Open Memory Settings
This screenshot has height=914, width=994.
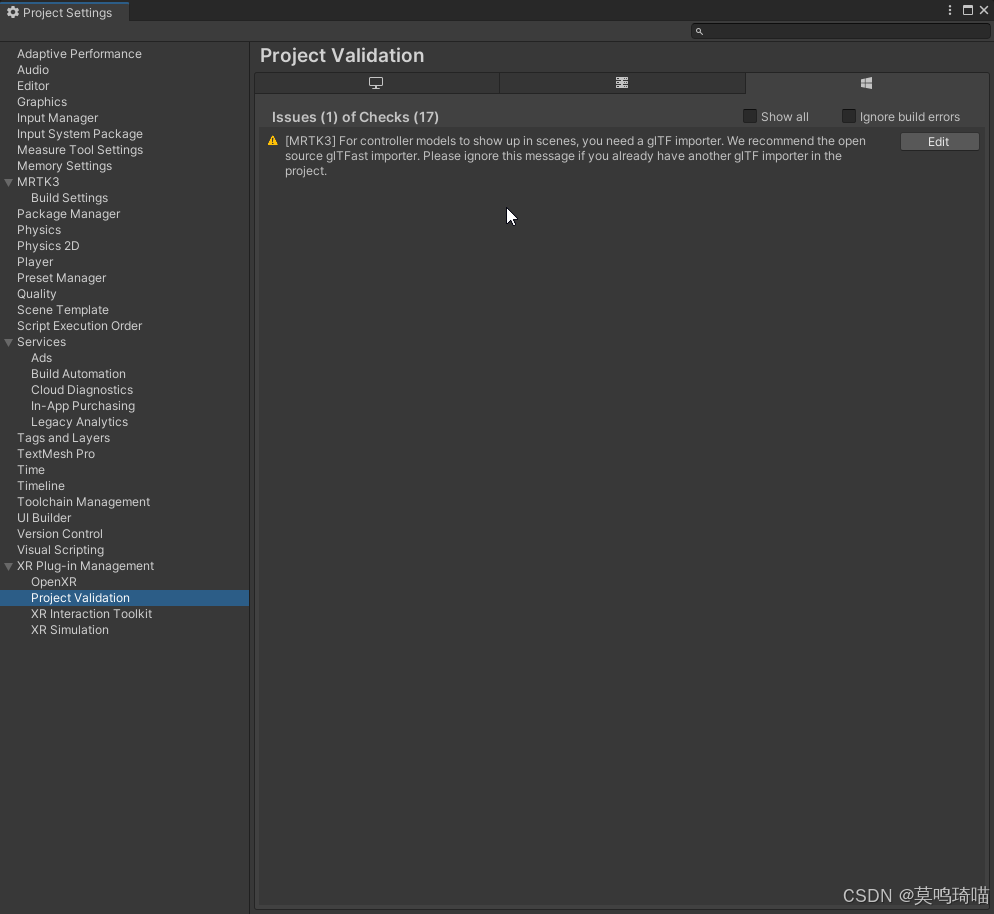click(x=65, y=165)
